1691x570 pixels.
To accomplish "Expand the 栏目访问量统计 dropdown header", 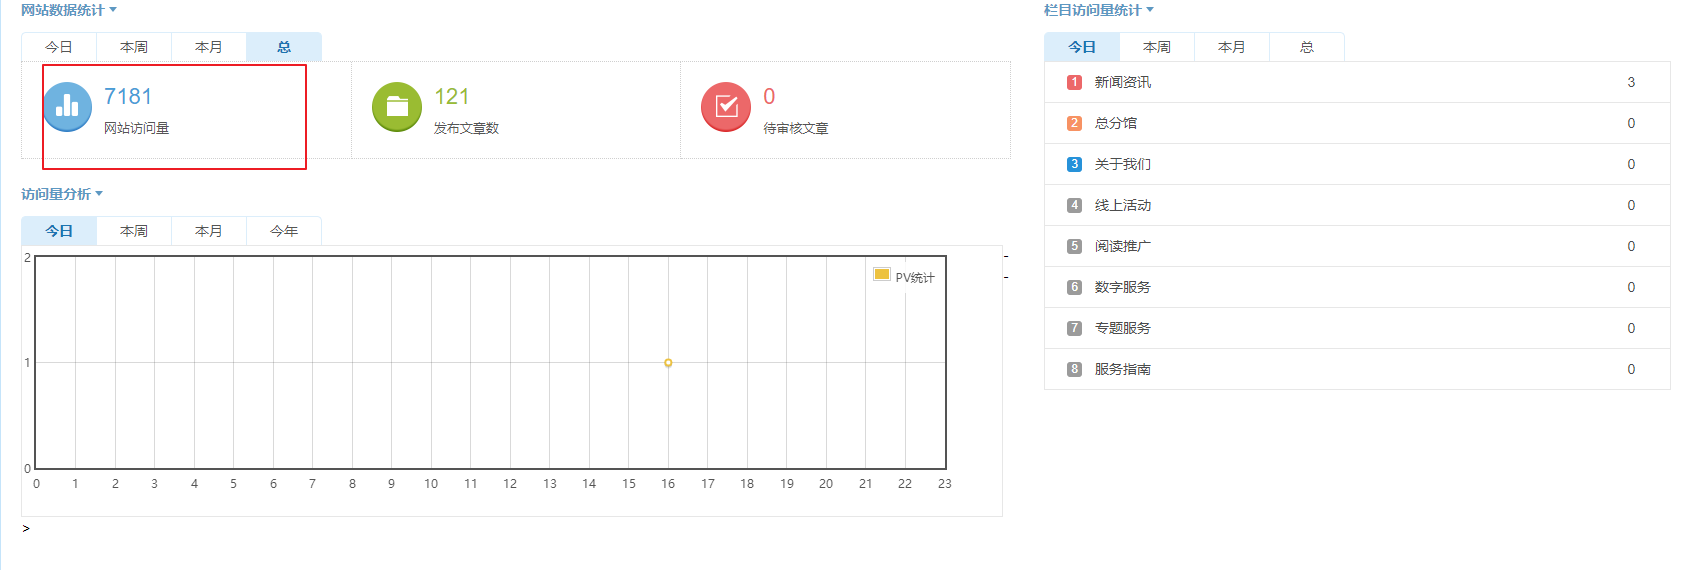I will (x=1098, y=10).
